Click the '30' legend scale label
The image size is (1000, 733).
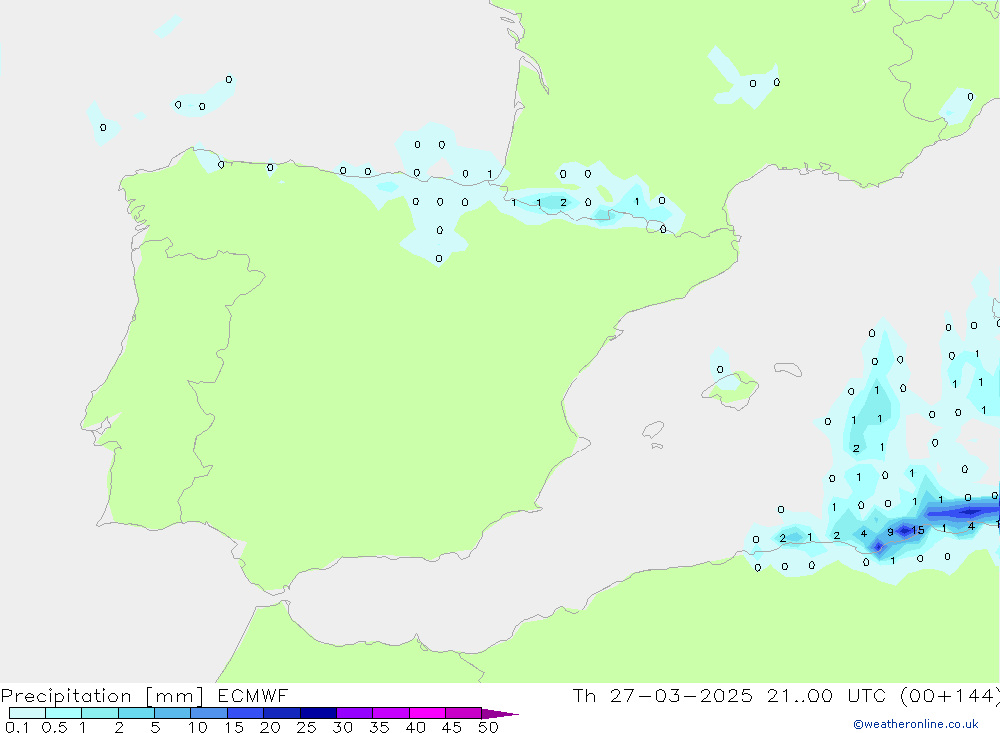tap(342, 727)
